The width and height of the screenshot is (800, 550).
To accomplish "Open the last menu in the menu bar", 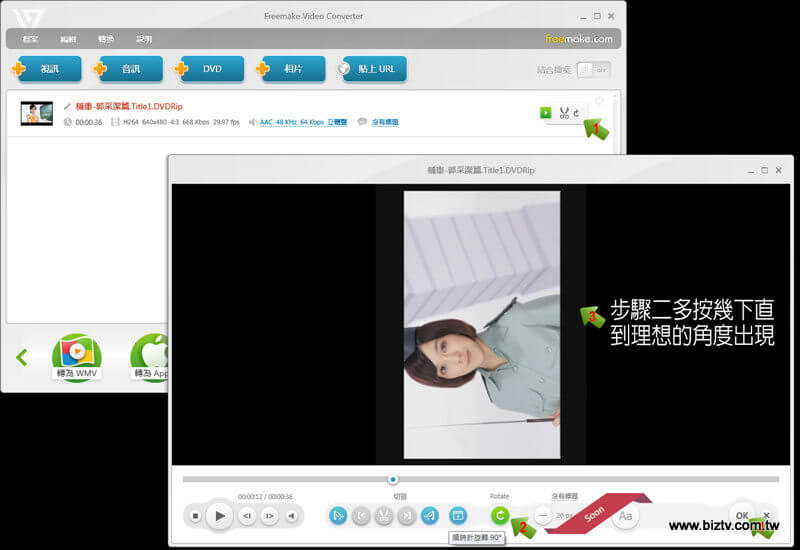I will point(144,39).
